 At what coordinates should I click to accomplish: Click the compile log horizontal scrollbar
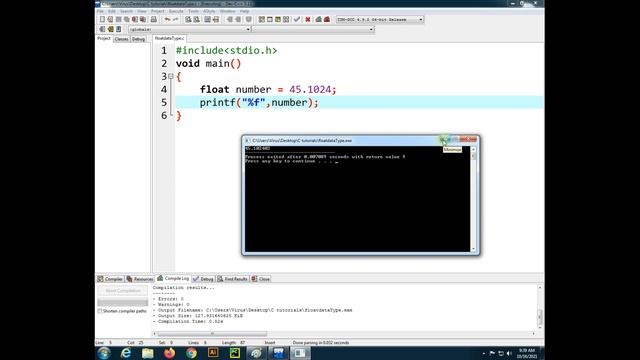[x=344, y=334]
